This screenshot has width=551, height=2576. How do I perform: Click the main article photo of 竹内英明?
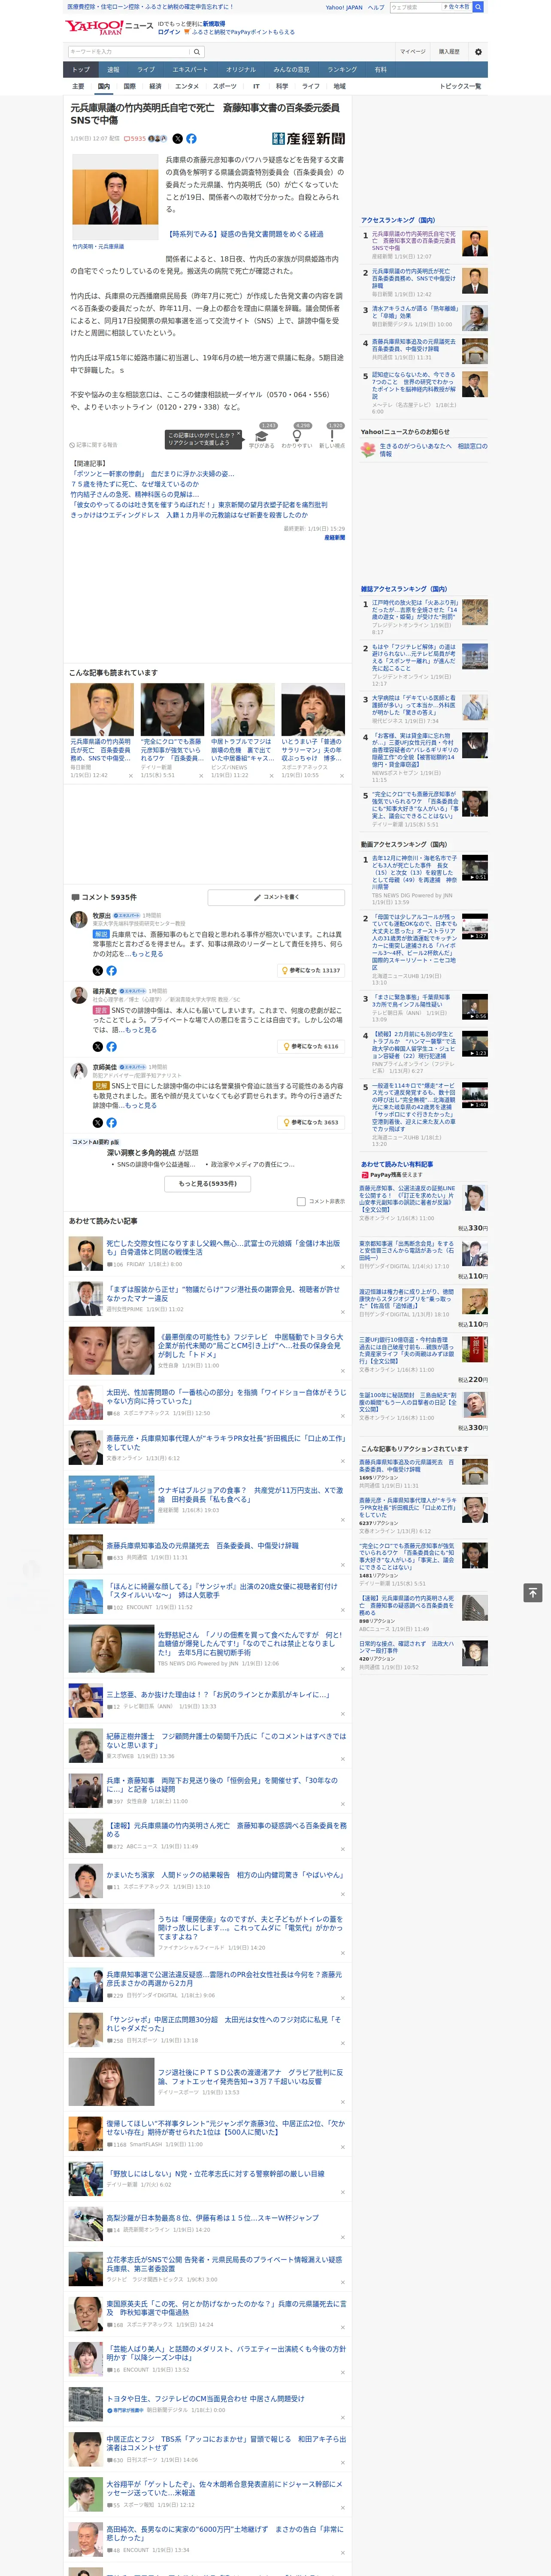(x=115, y=197)
